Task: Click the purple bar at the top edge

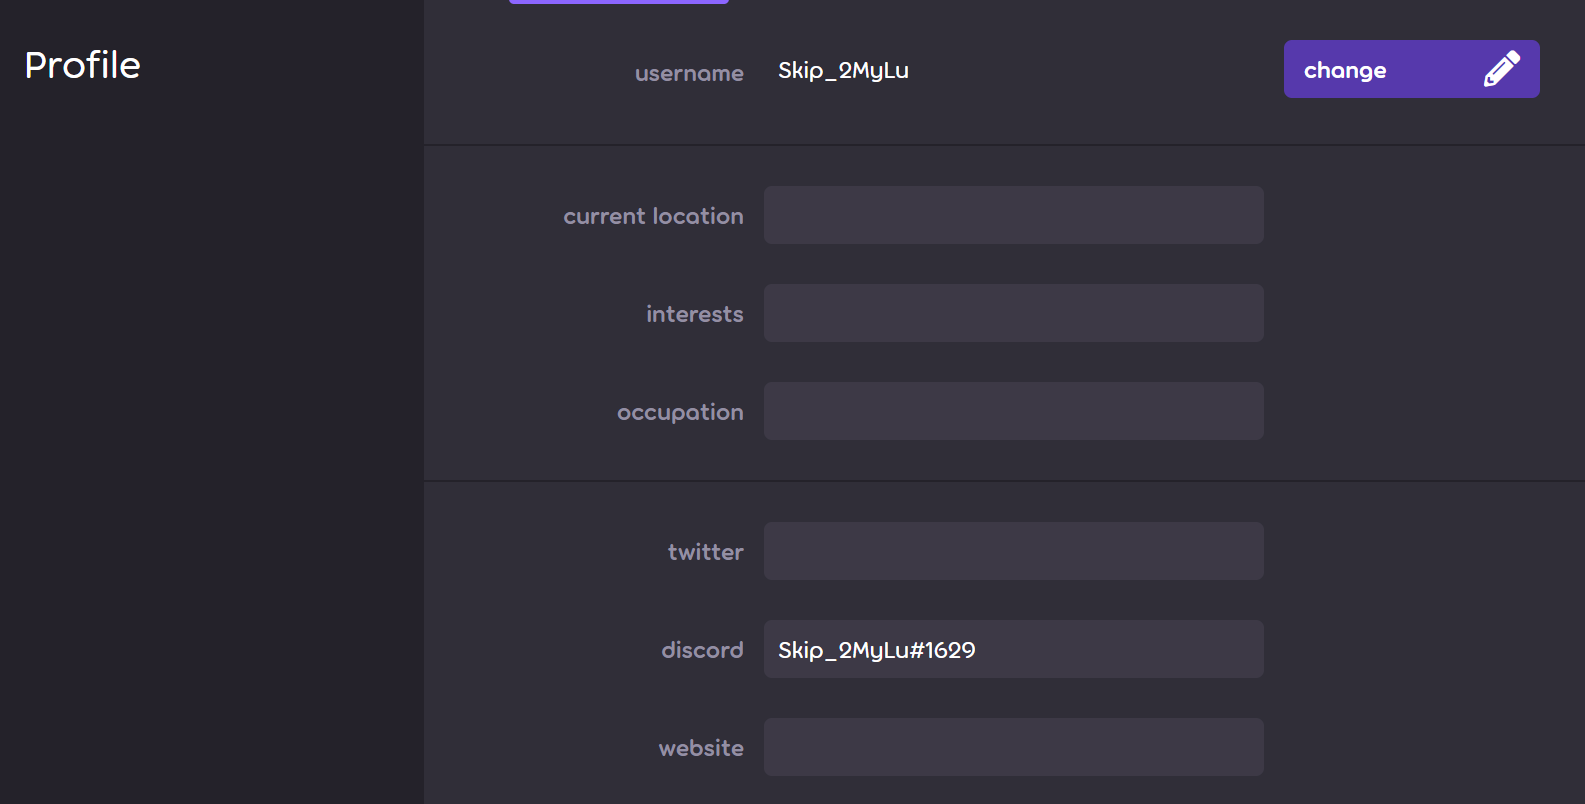Action: 618,2
